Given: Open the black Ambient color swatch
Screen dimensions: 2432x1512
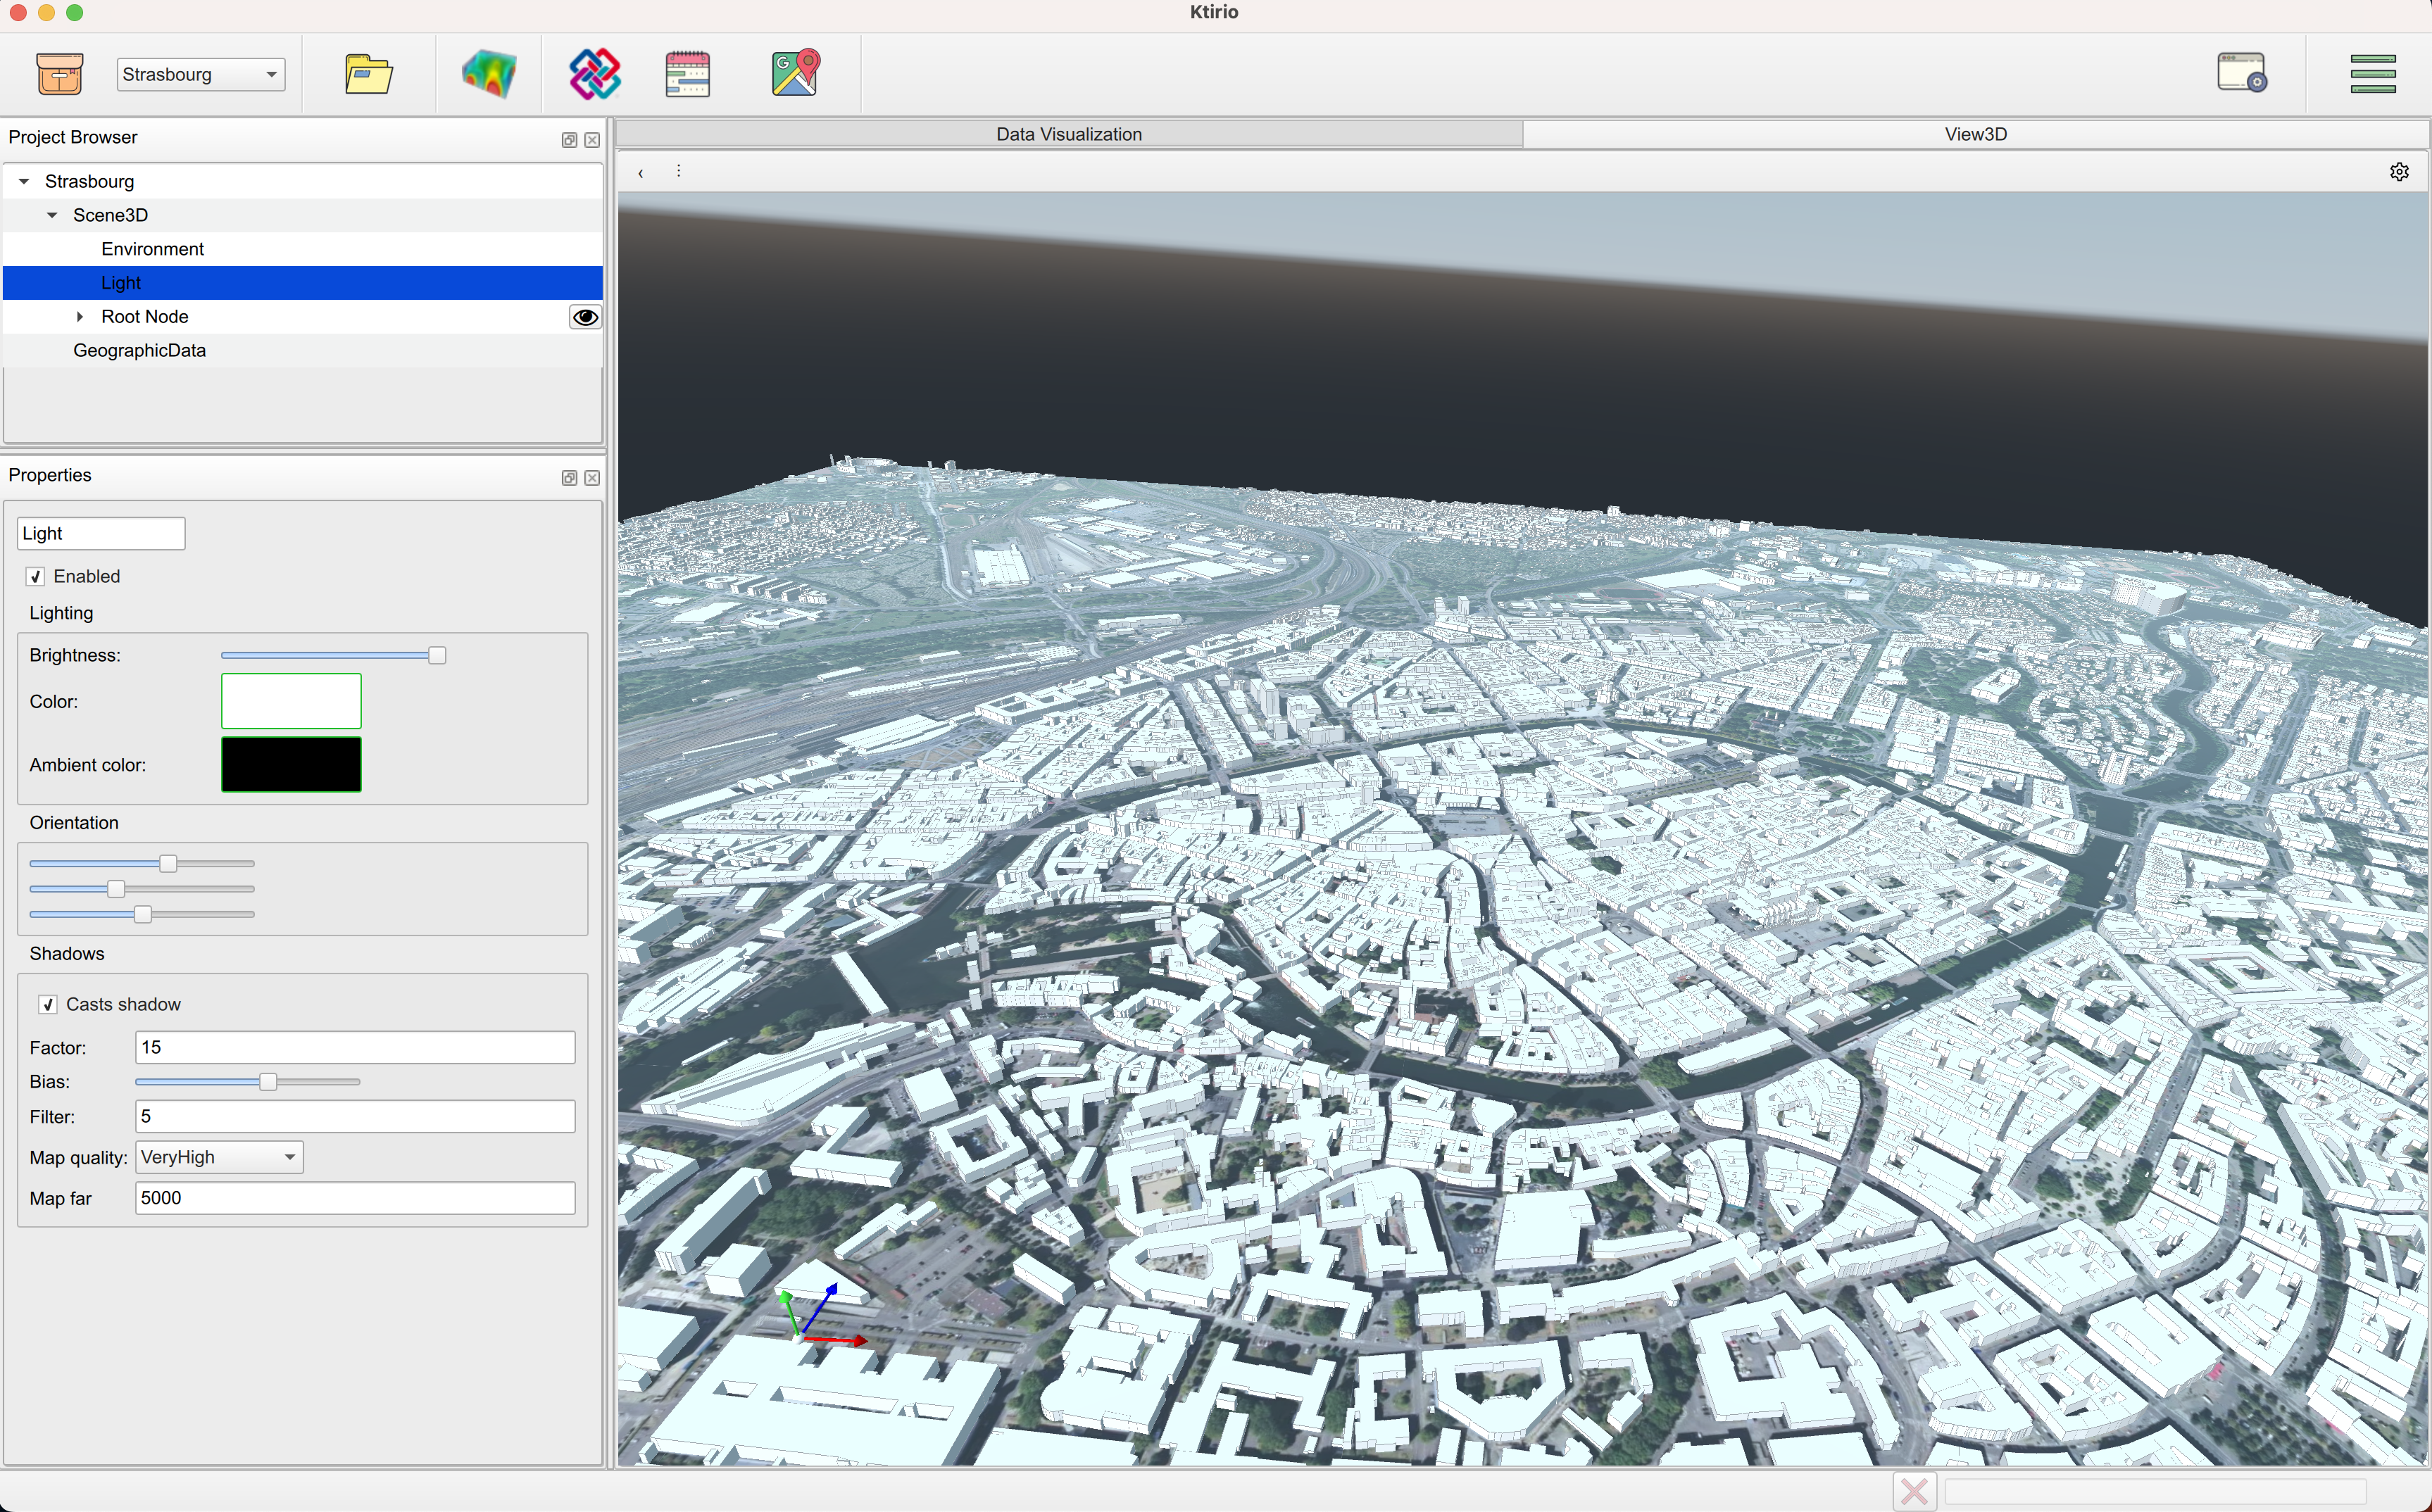Looking at the screenshot, I should pyautogui.click(x=291, y=765).
